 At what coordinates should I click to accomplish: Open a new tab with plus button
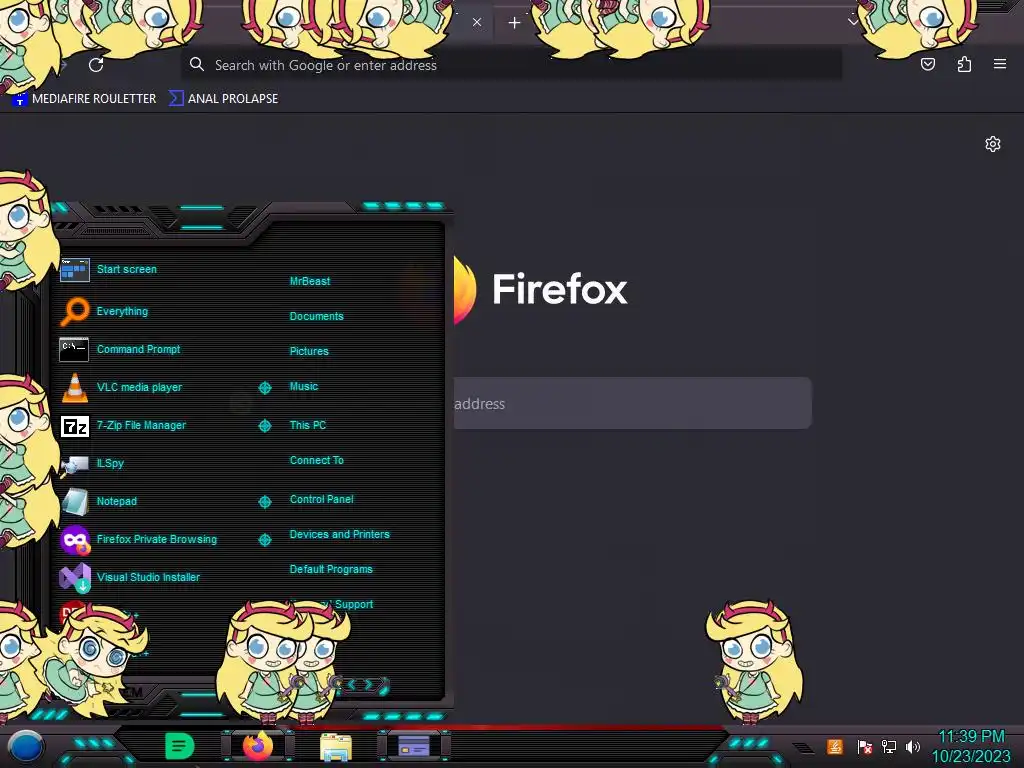click(x=515, y=23)
